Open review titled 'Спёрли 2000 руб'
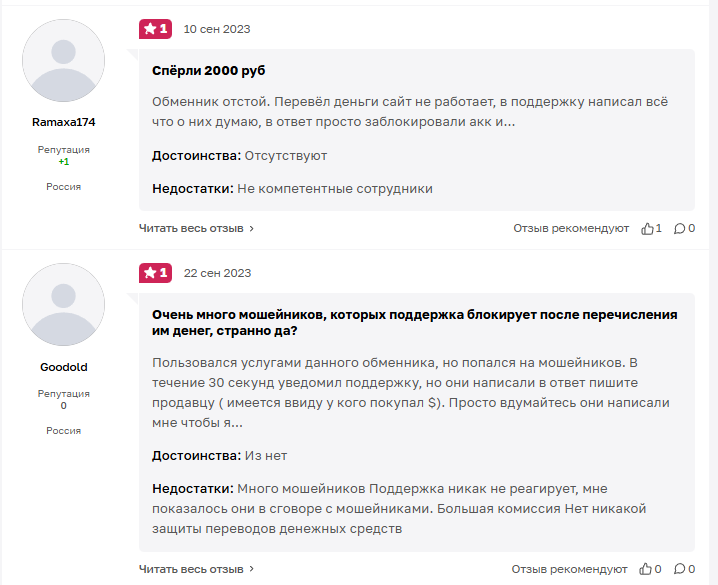The height and width of the screenshot is (585, 718). coord(208,71)
